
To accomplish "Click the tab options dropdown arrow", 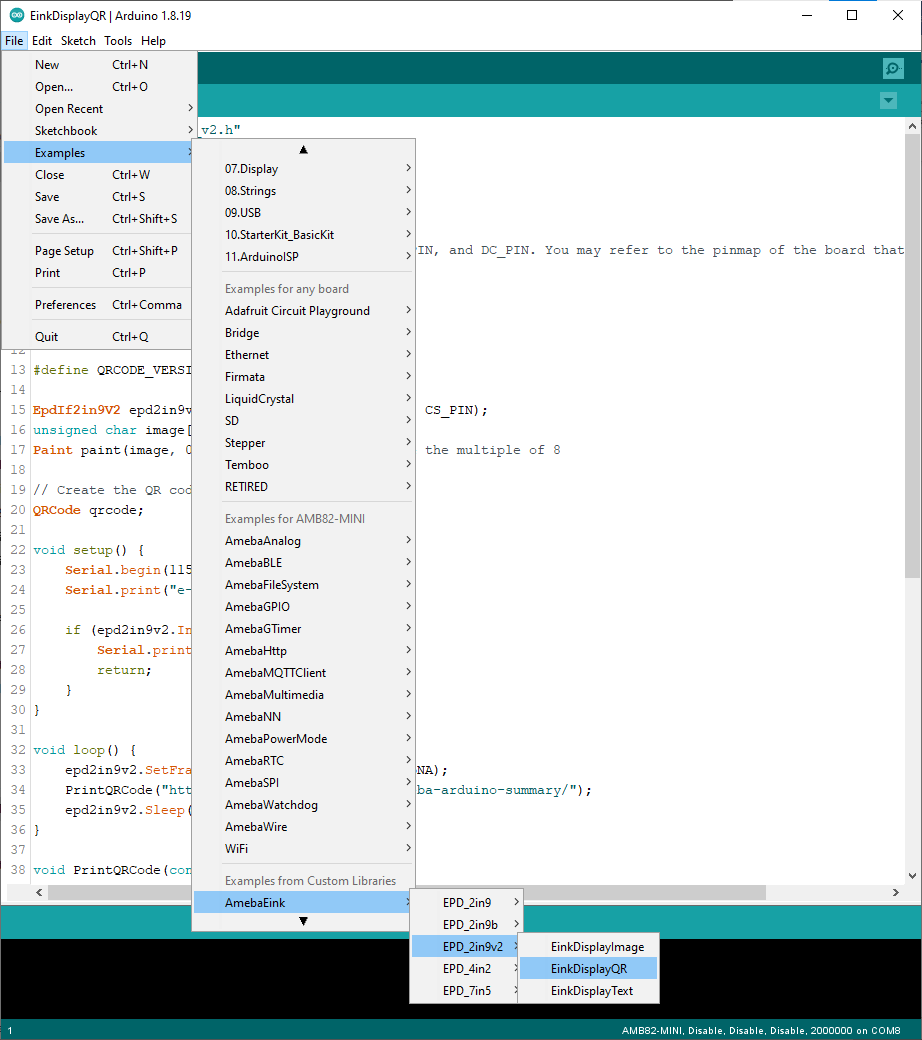I will (887, 101).
